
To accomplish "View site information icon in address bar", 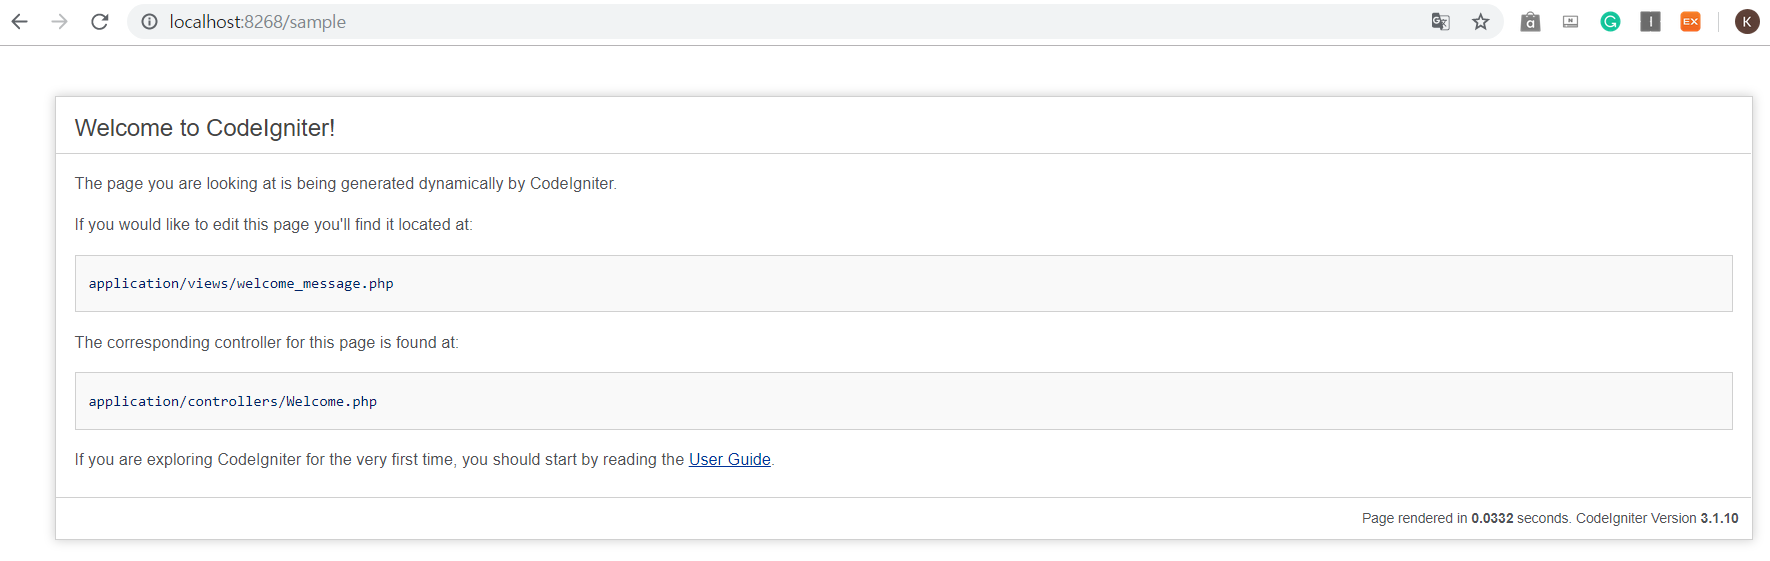I will pyautogui.click(x=149, y=22).
